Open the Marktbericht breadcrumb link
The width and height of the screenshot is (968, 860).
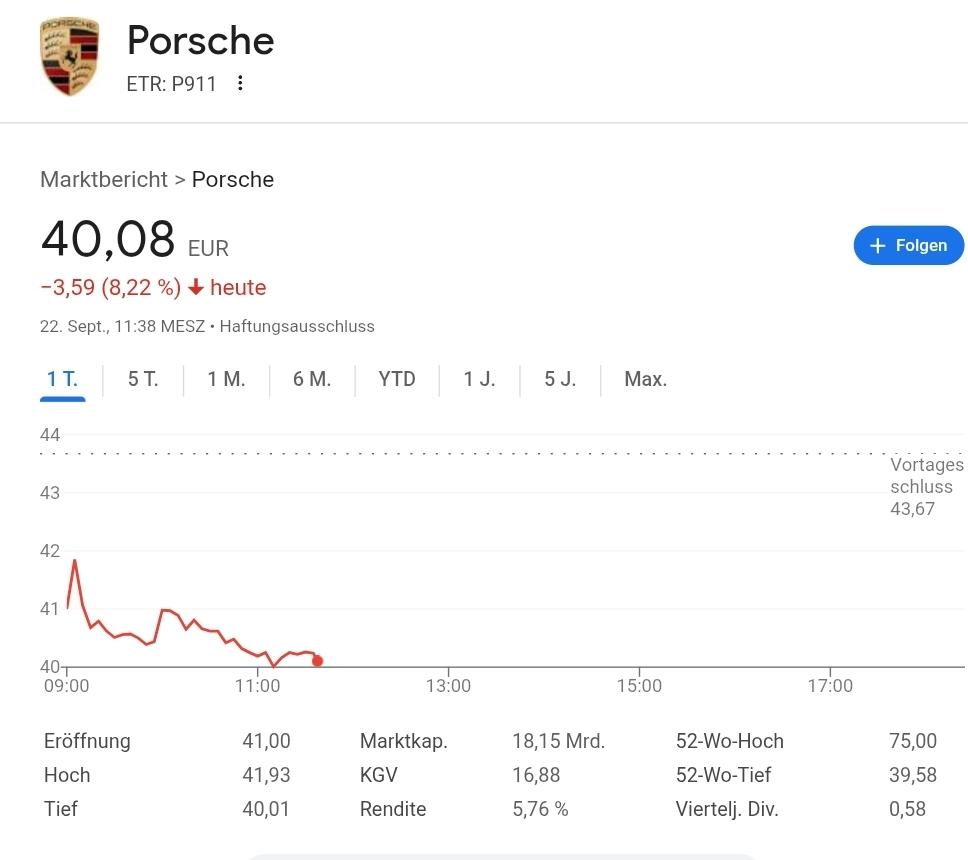104,180
